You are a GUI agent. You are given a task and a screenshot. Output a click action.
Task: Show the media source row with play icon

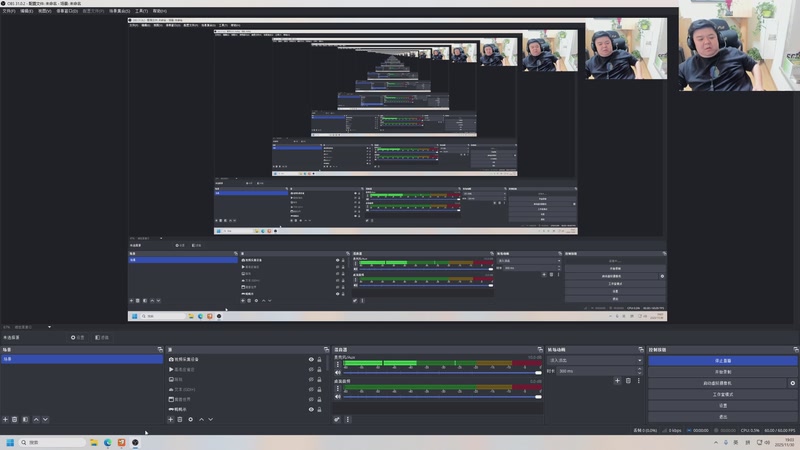(311, 369)
